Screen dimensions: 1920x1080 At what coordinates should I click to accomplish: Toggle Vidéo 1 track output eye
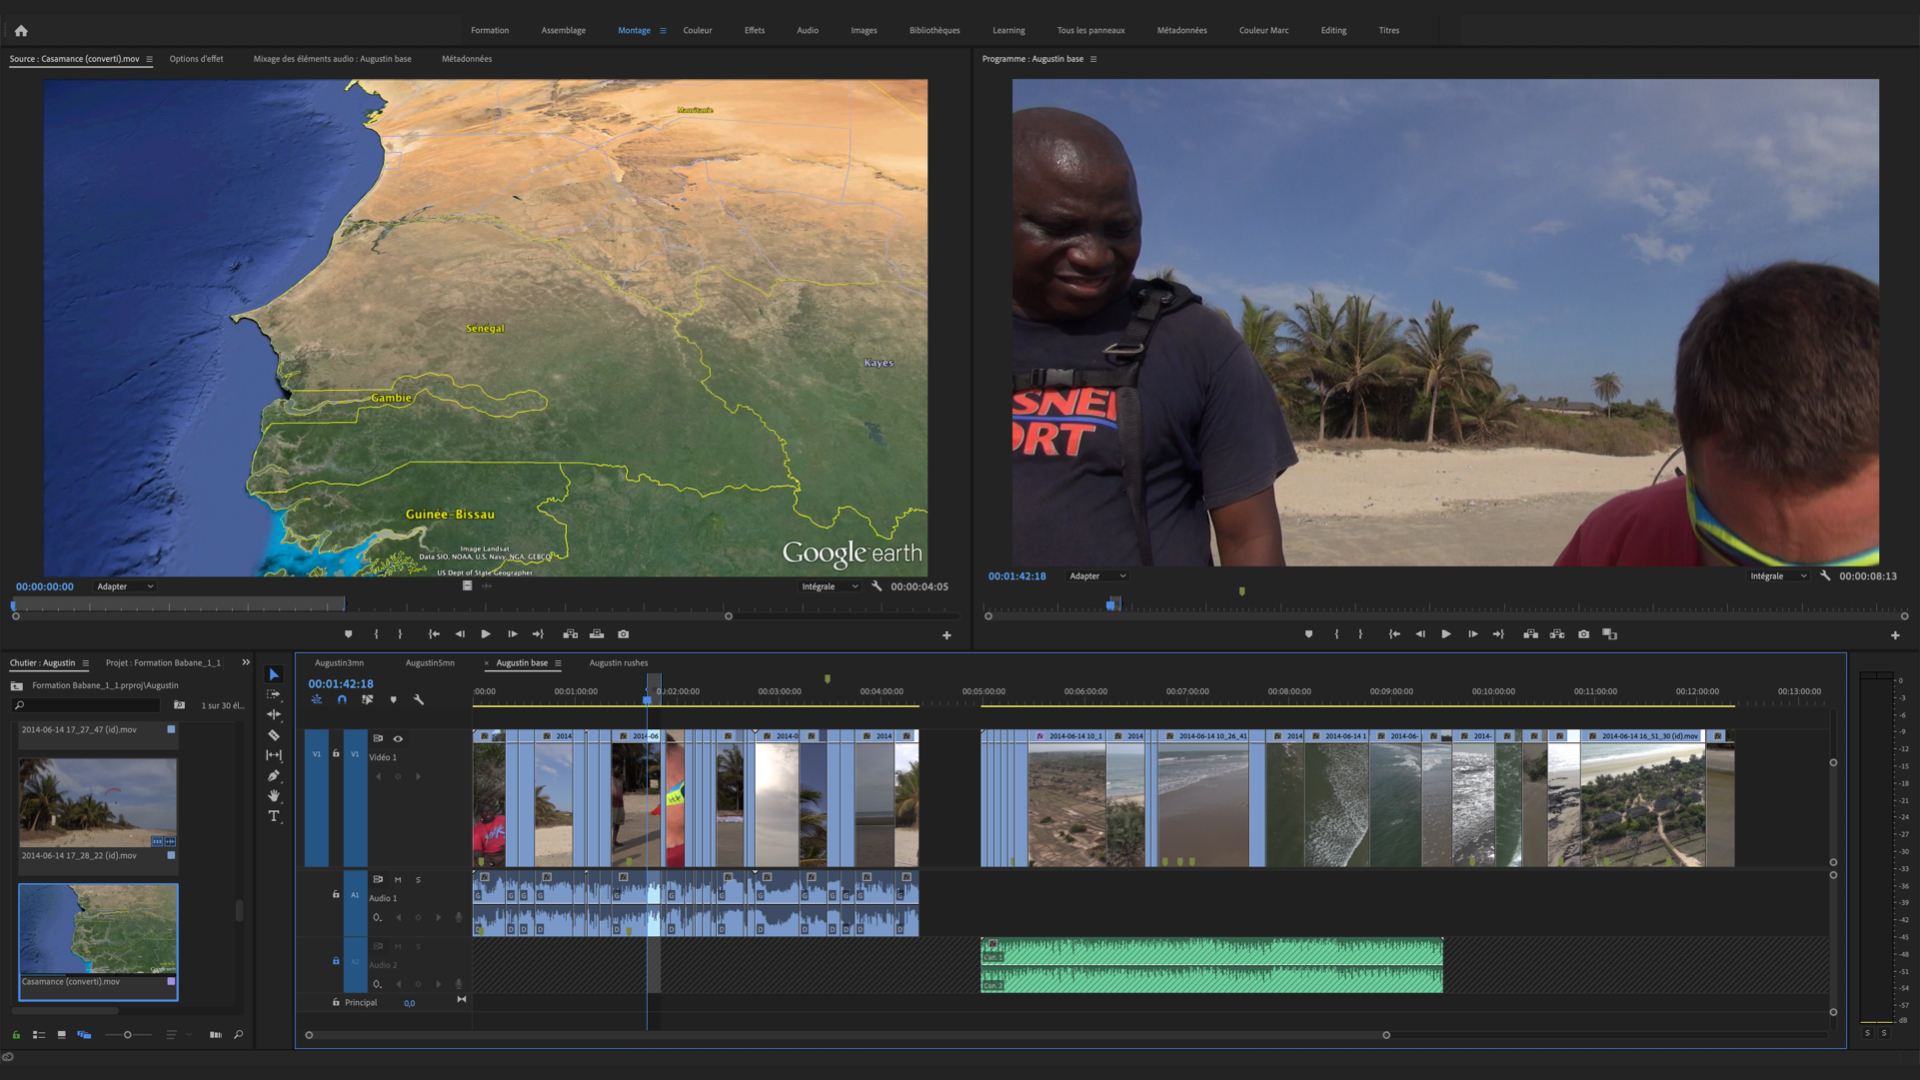click(398, 739)
